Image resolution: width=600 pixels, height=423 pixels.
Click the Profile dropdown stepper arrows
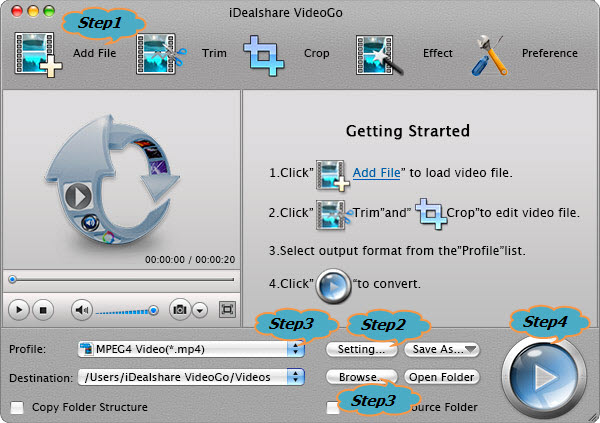point(295,349)
